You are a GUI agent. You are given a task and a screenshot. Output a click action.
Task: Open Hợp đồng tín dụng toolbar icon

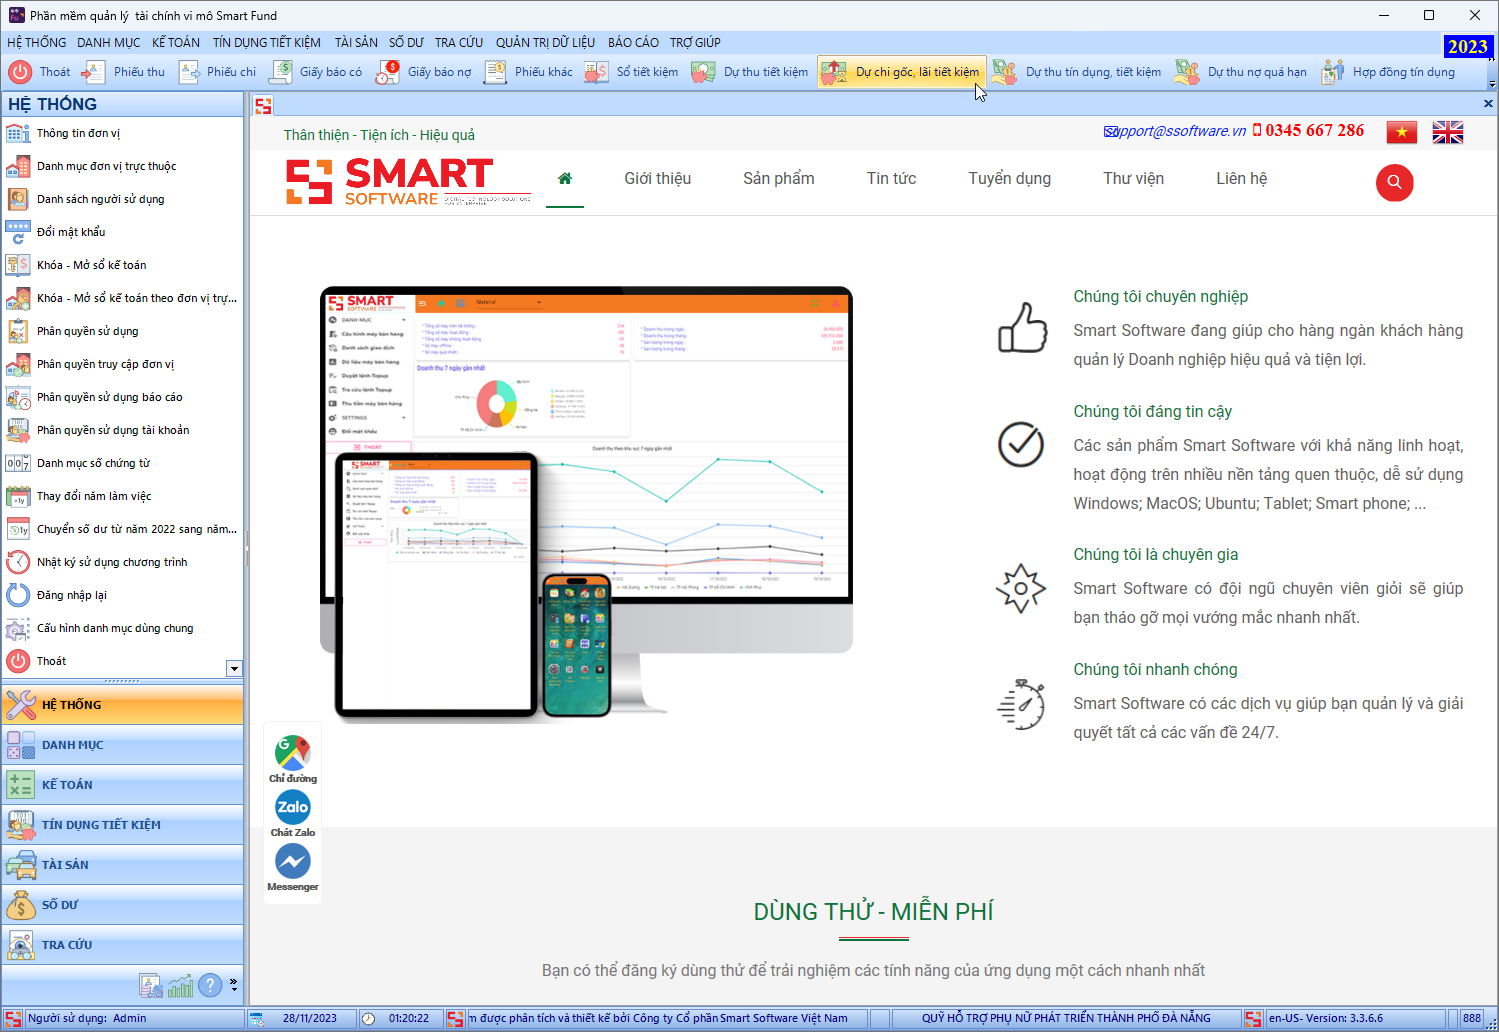pyautogui.click(x=1332, y=72)
